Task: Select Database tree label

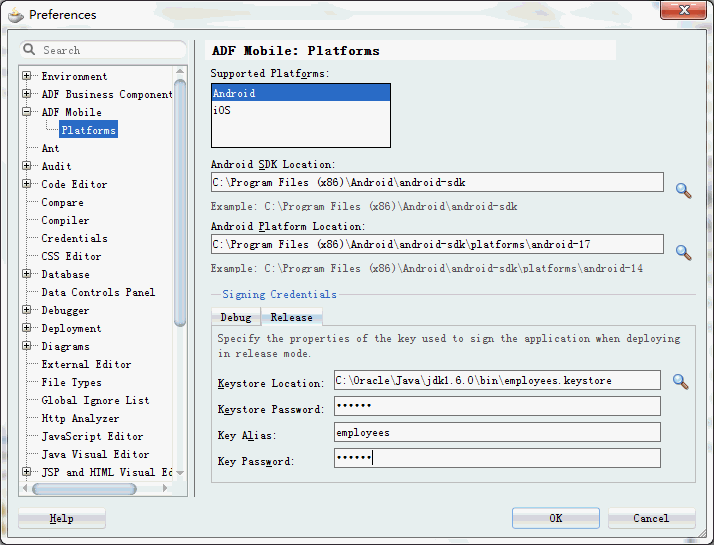Action: click(x=65, y=274)
